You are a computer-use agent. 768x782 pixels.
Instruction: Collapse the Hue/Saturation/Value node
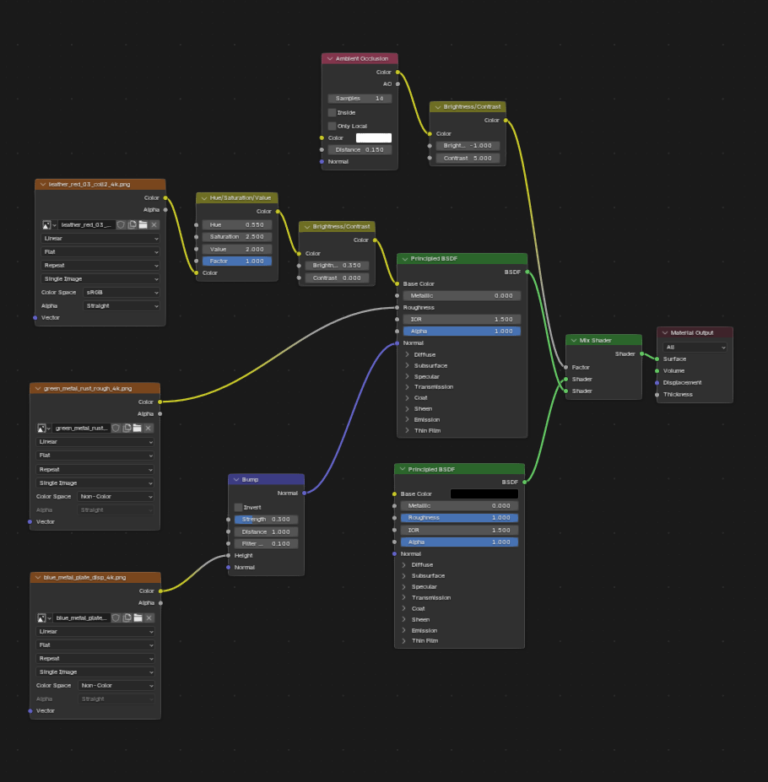coord(204,198)
